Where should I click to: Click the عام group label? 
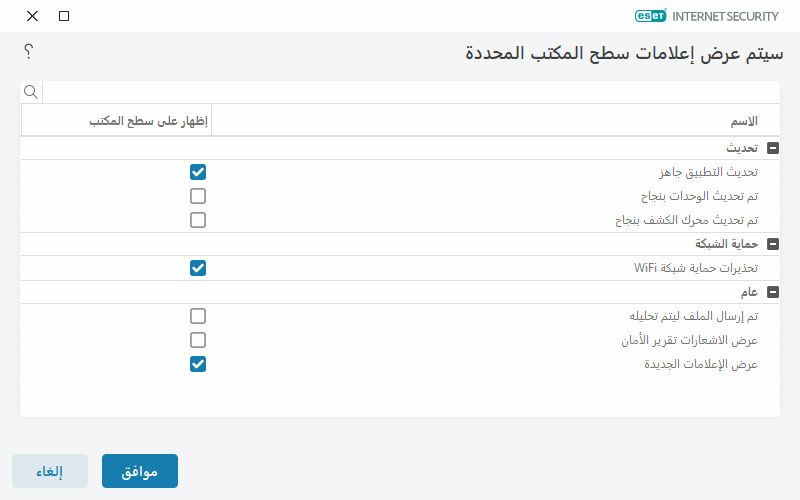[x=749, y=292]
